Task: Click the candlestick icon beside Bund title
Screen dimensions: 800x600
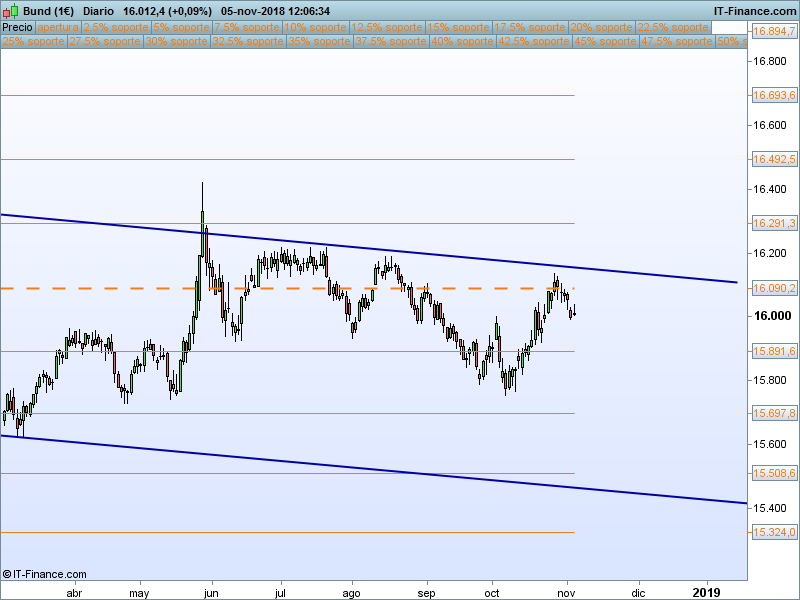Action: coord(11,11)
